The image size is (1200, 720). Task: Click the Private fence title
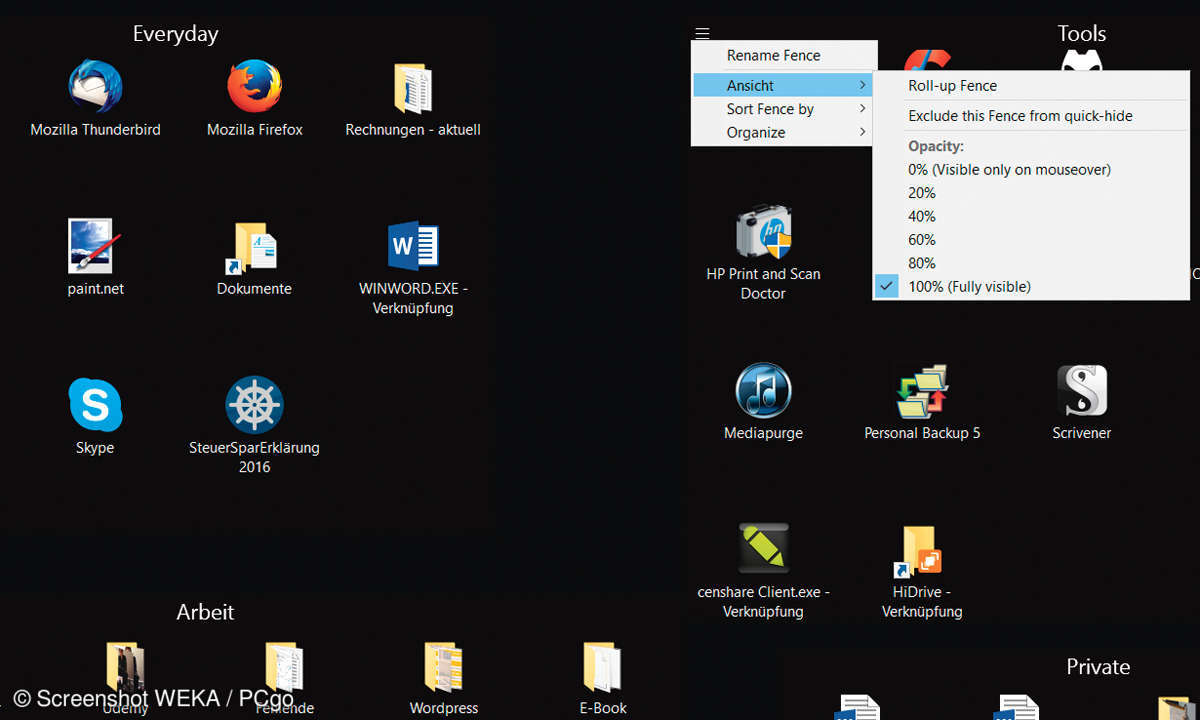point(1098,667)
